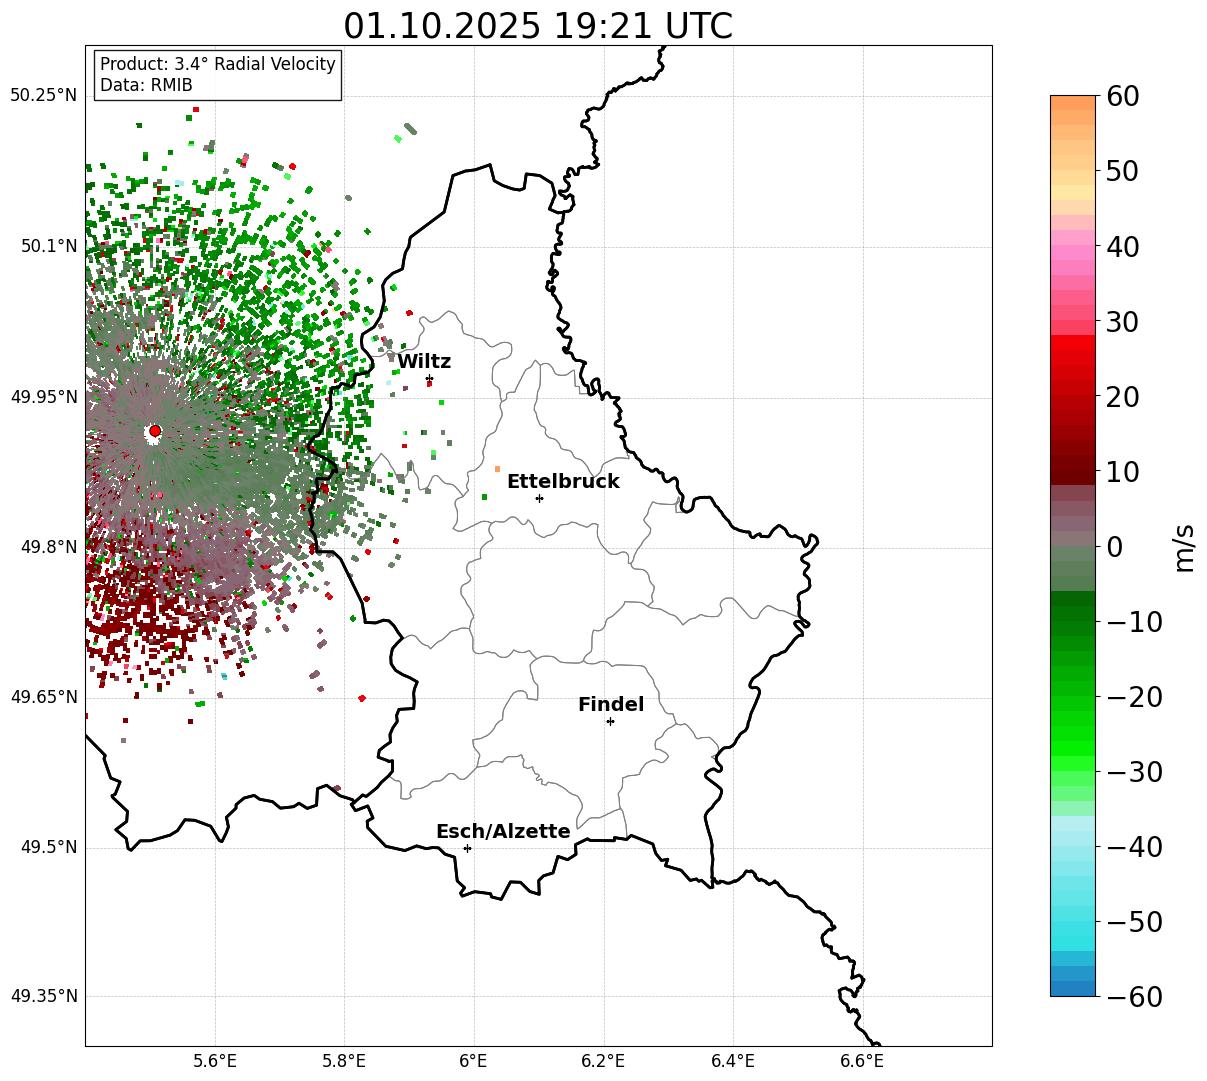Click the cross marker below Ettelbruck

pyautogui.click(x=539, y=498)
